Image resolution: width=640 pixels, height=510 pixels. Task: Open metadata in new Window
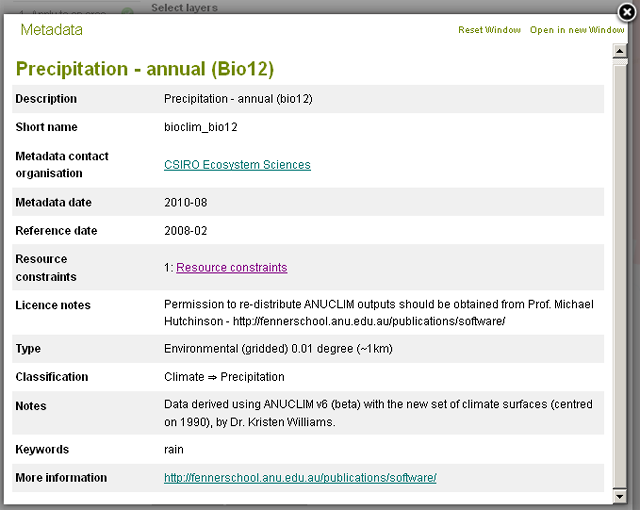coord(577,30)
